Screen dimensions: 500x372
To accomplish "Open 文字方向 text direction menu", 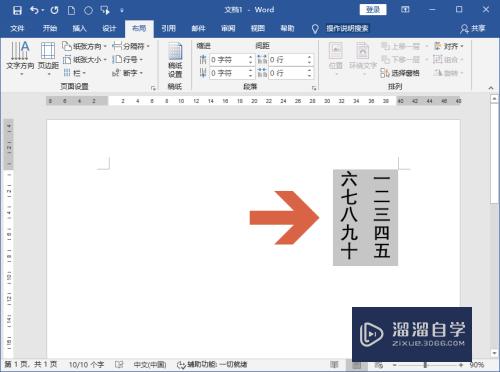I will click(x=20, y=57).
